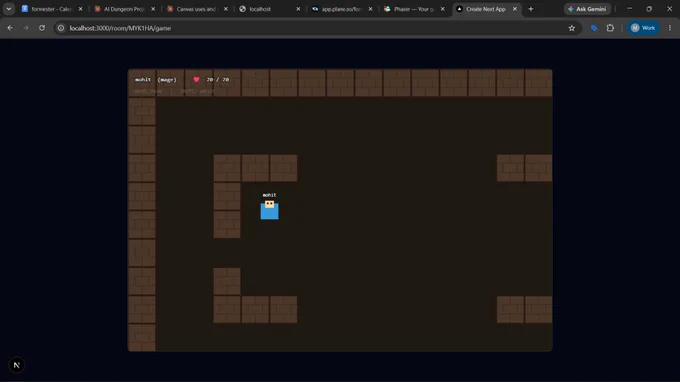The width and height of the screenshot is (680, 382).
Task: Click the blue mohit player character
Action: [269, 209]
